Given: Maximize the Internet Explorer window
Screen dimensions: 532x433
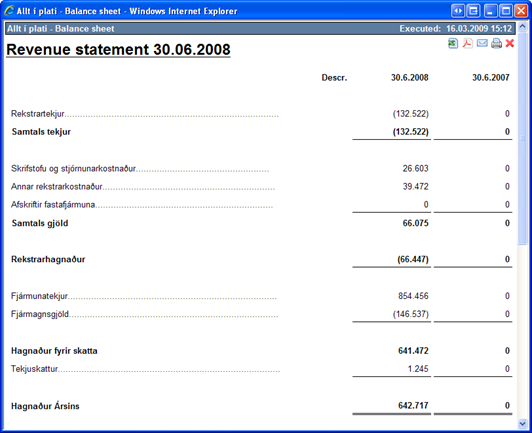Looking at the screenshot, I should click(506, 11).
